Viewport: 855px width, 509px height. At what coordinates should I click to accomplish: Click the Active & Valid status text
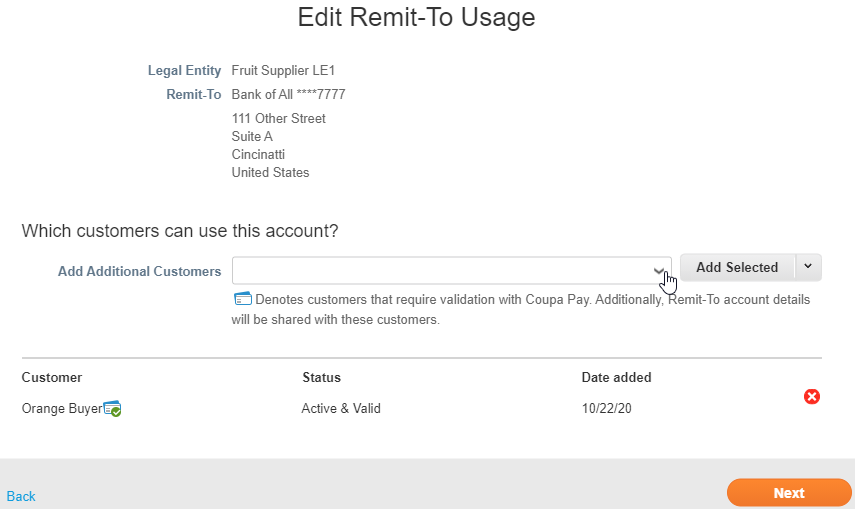point(341,408)
